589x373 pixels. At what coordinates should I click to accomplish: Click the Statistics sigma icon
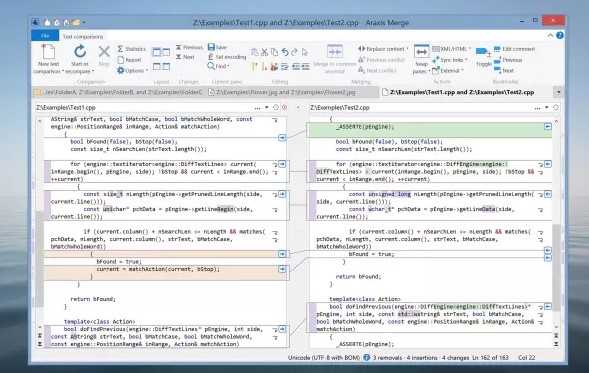click(x=120, y=49)
